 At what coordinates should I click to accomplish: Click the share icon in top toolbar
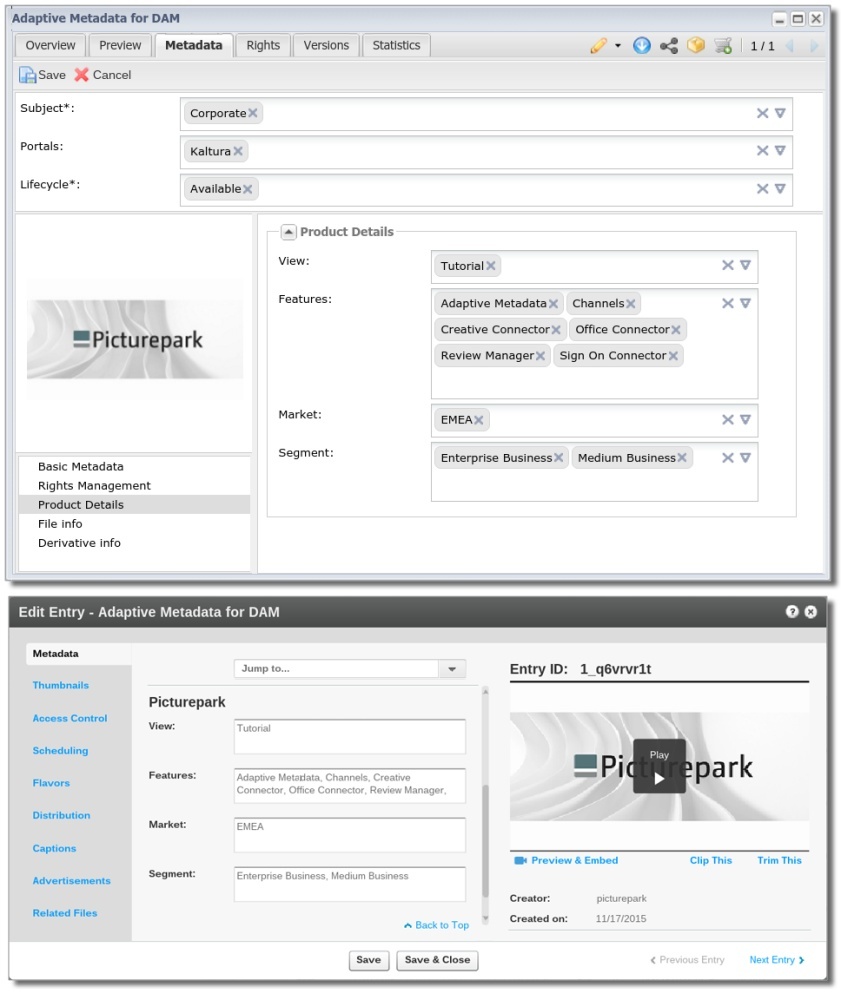(668, 46)
